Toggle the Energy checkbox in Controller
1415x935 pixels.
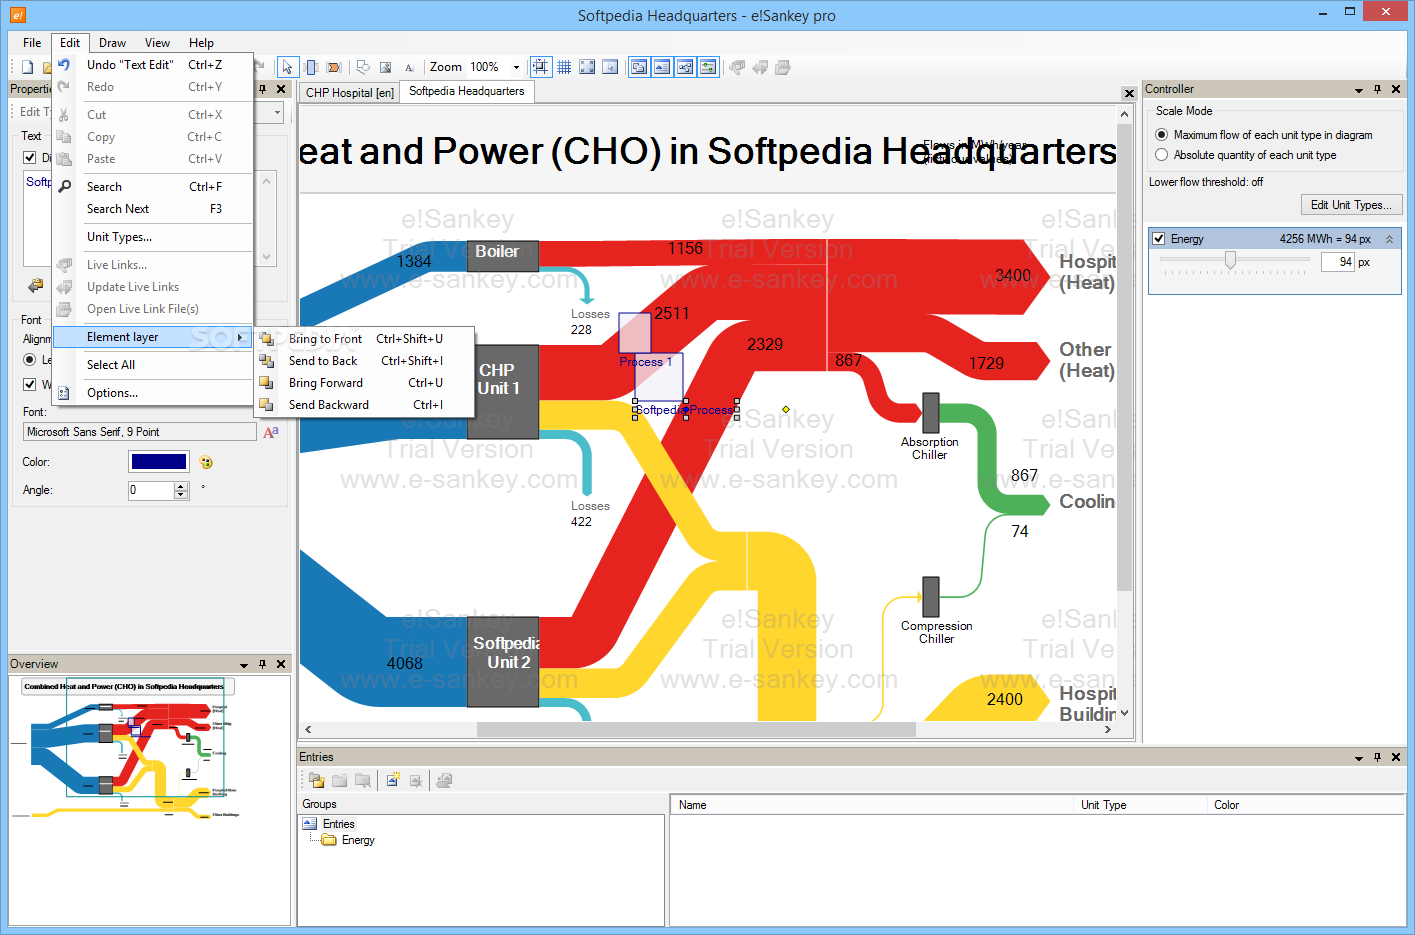click(1159, 239)
